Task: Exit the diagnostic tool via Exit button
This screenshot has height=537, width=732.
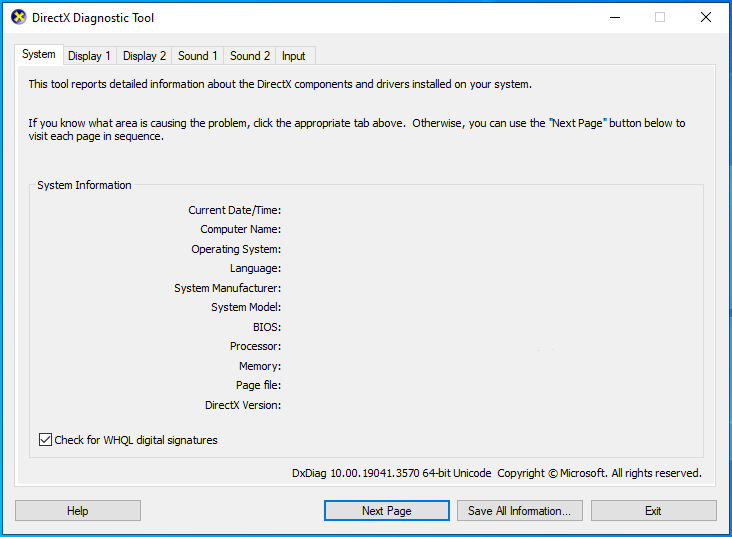Action: 653,511
